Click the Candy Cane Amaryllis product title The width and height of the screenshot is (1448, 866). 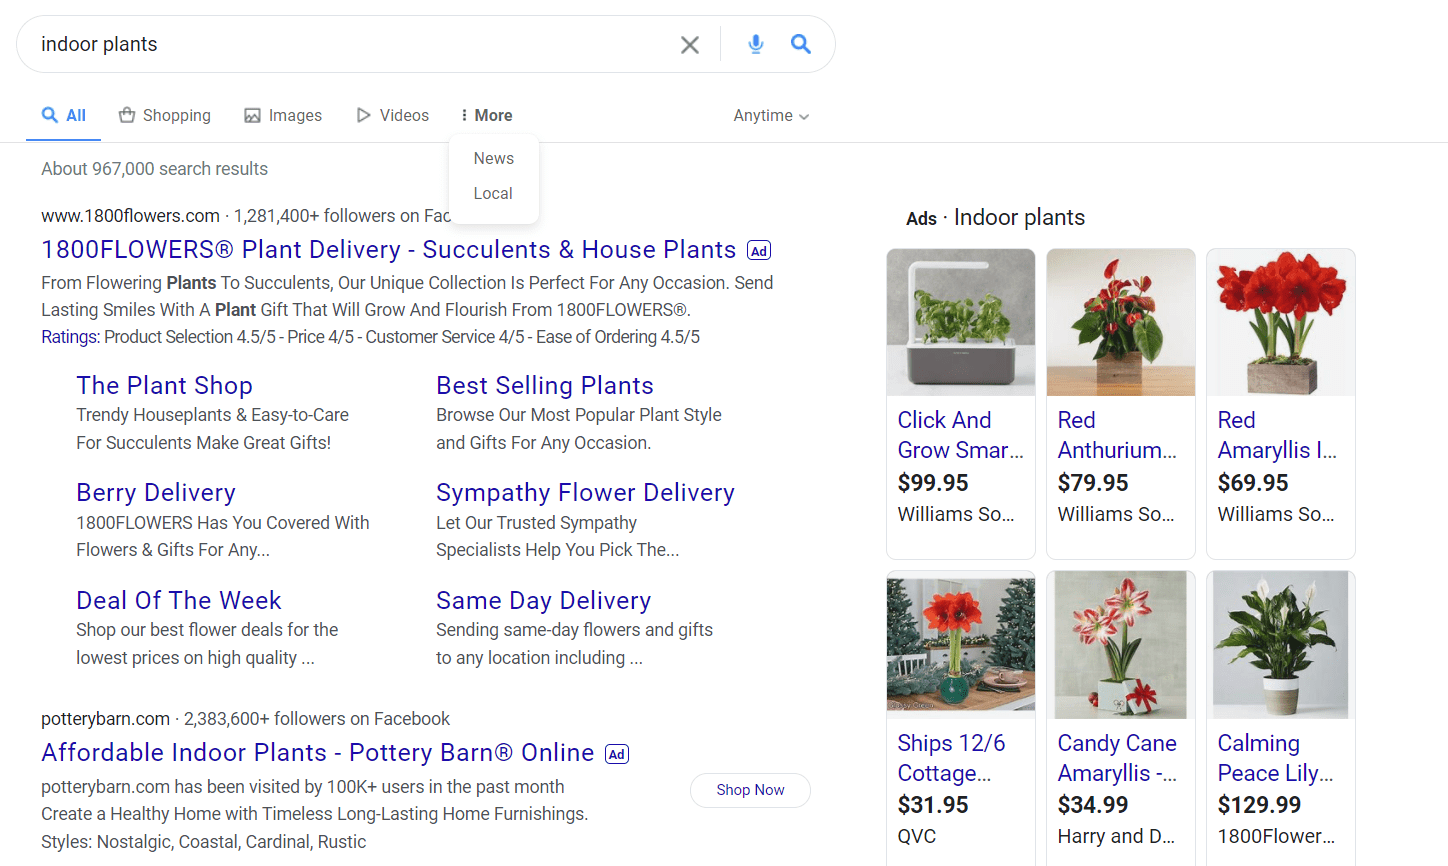[x=1117, y=758]
